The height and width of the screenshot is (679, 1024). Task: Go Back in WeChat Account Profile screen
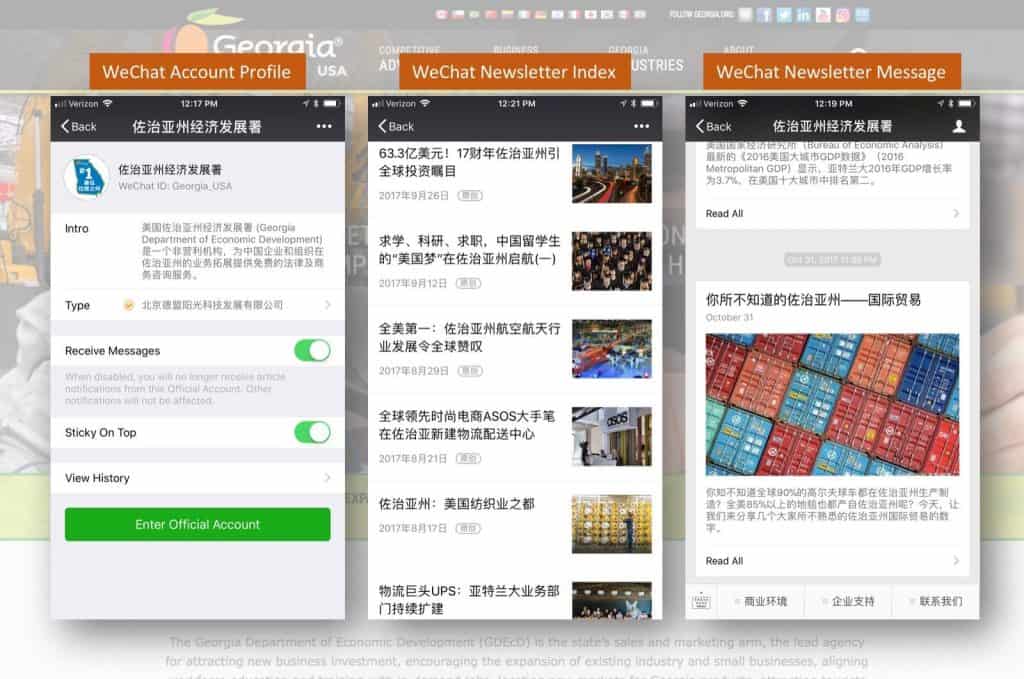[x=79, y=127]
